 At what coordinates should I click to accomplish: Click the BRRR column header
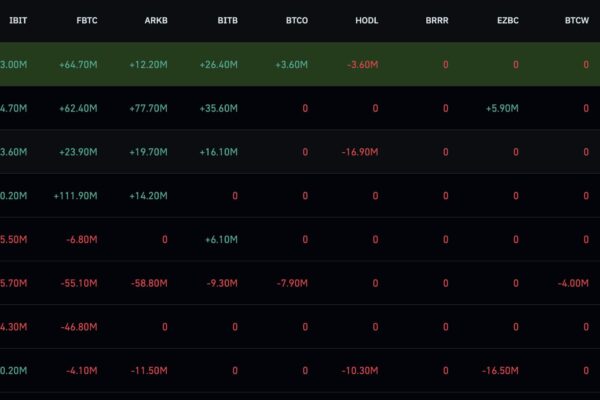437,20
